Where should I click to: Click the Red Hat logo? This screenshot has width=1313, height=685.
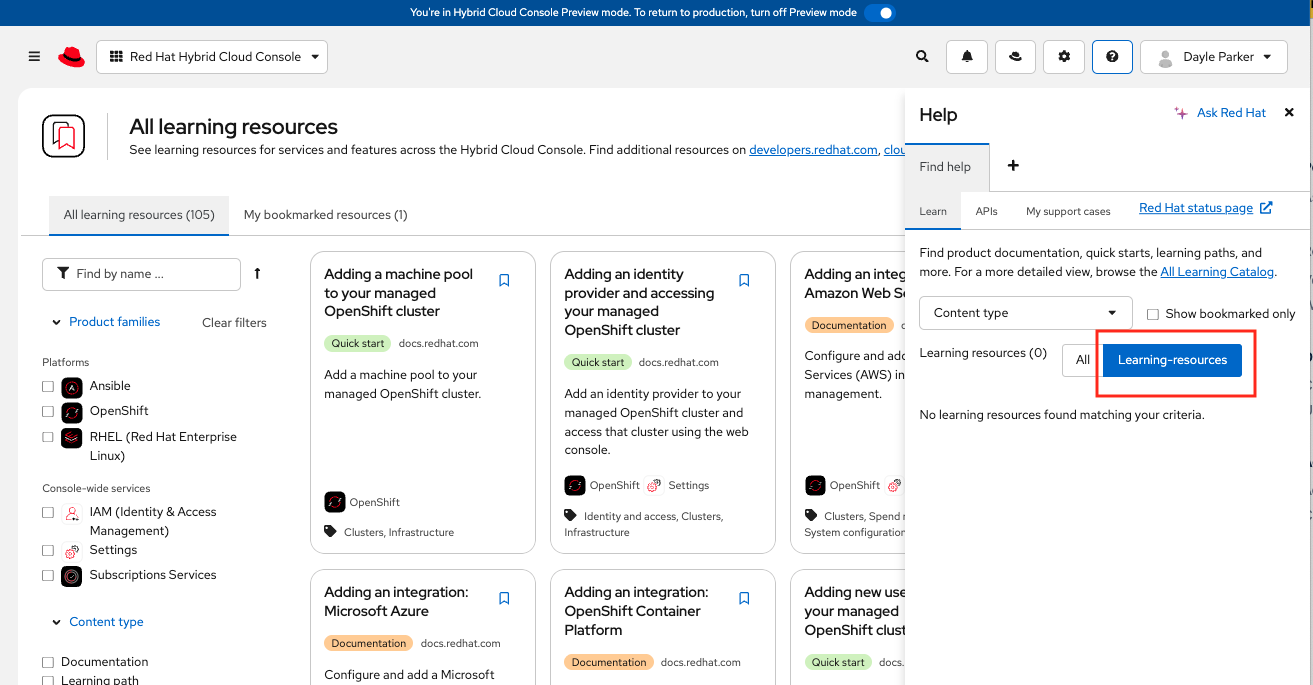coord(71,57)
